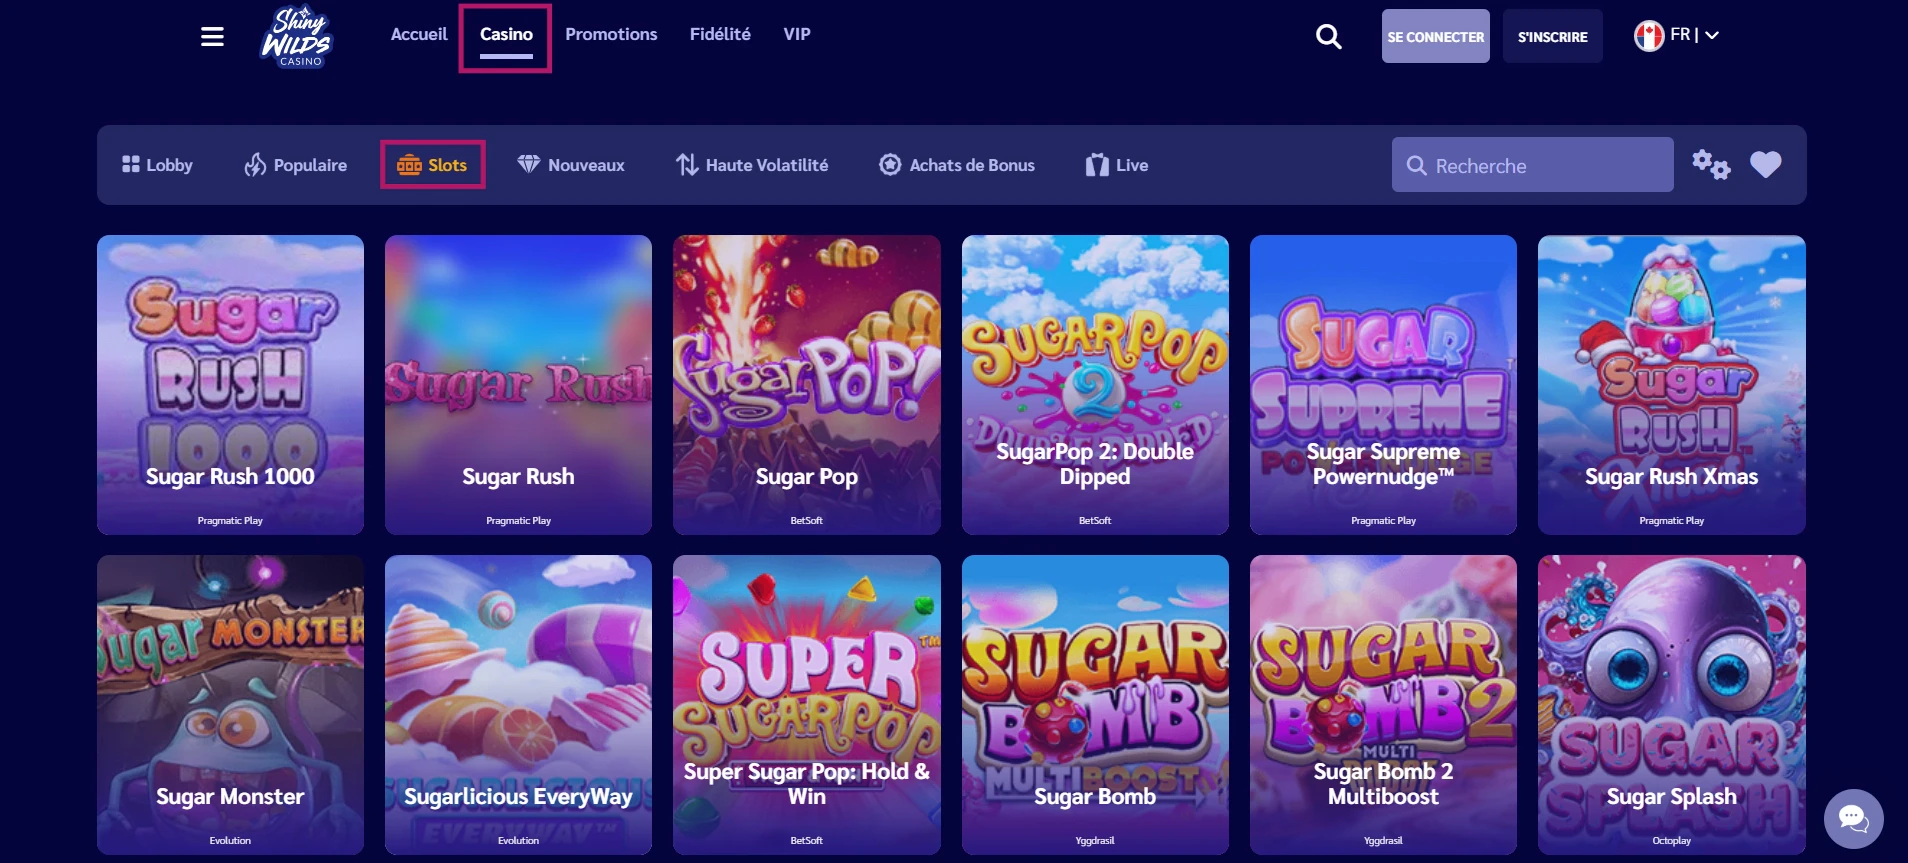The width and height of the screenshot is (1908, 863).
Task: Go to Accueil page
Action: pyautogui.click(x=419, y=34)
